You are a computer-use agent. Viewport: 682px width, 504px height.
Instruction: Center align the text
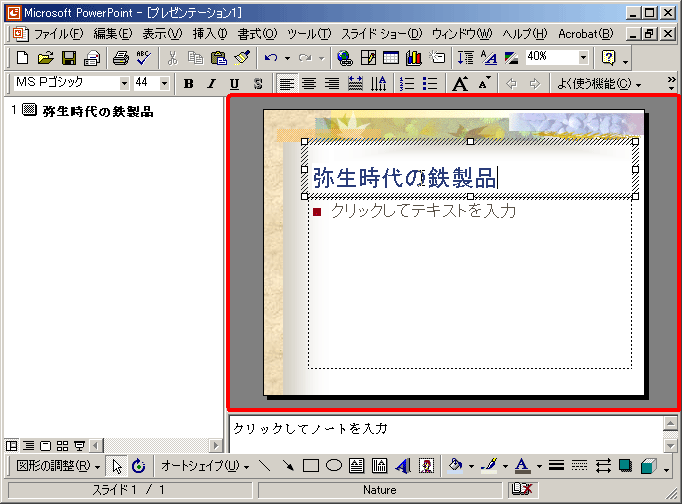coord(309,83)
